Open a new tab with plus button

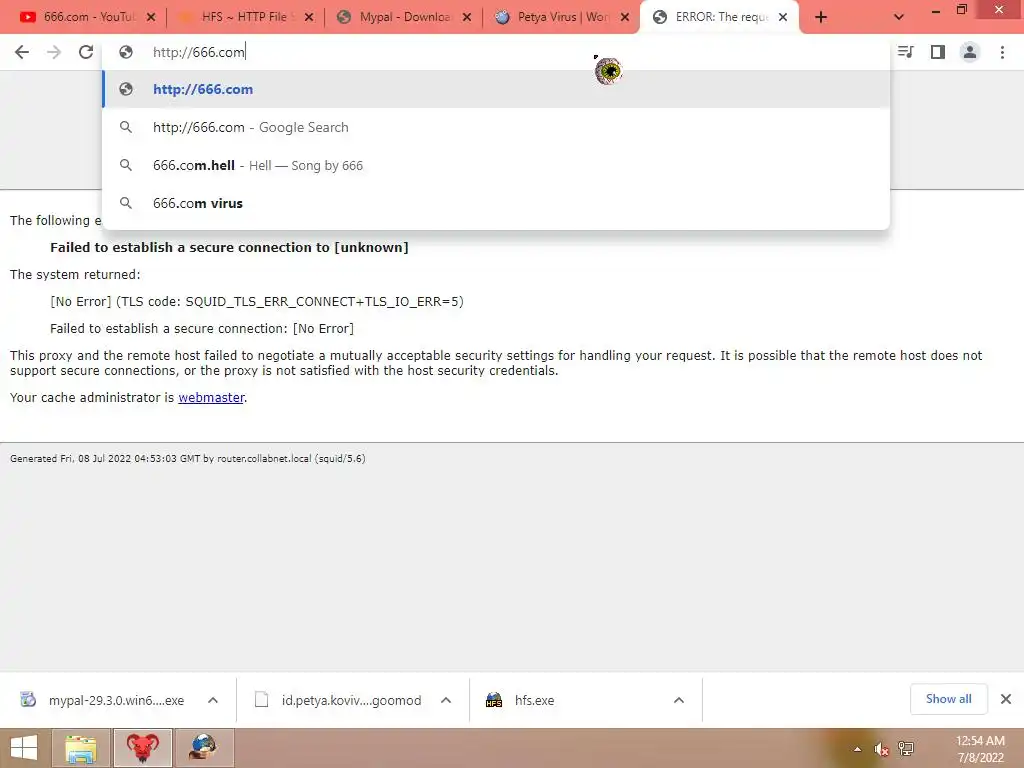pyautogui.click(x=821, y=18)
